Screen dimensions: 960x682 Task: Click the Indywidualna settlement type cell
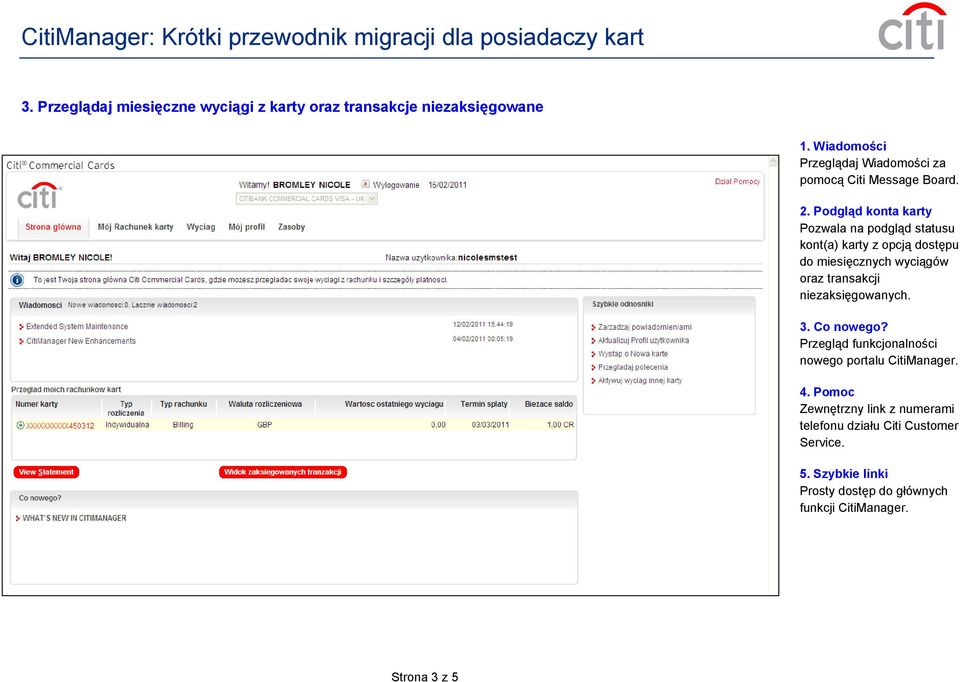pyautogui.click(x=127, y=425)
